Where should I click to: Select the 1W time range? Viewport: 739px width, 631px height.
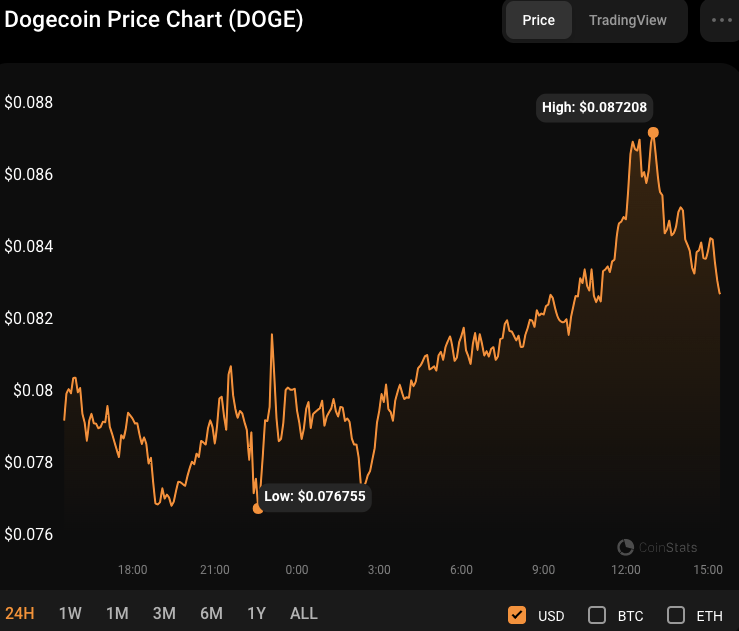[70, 613]
